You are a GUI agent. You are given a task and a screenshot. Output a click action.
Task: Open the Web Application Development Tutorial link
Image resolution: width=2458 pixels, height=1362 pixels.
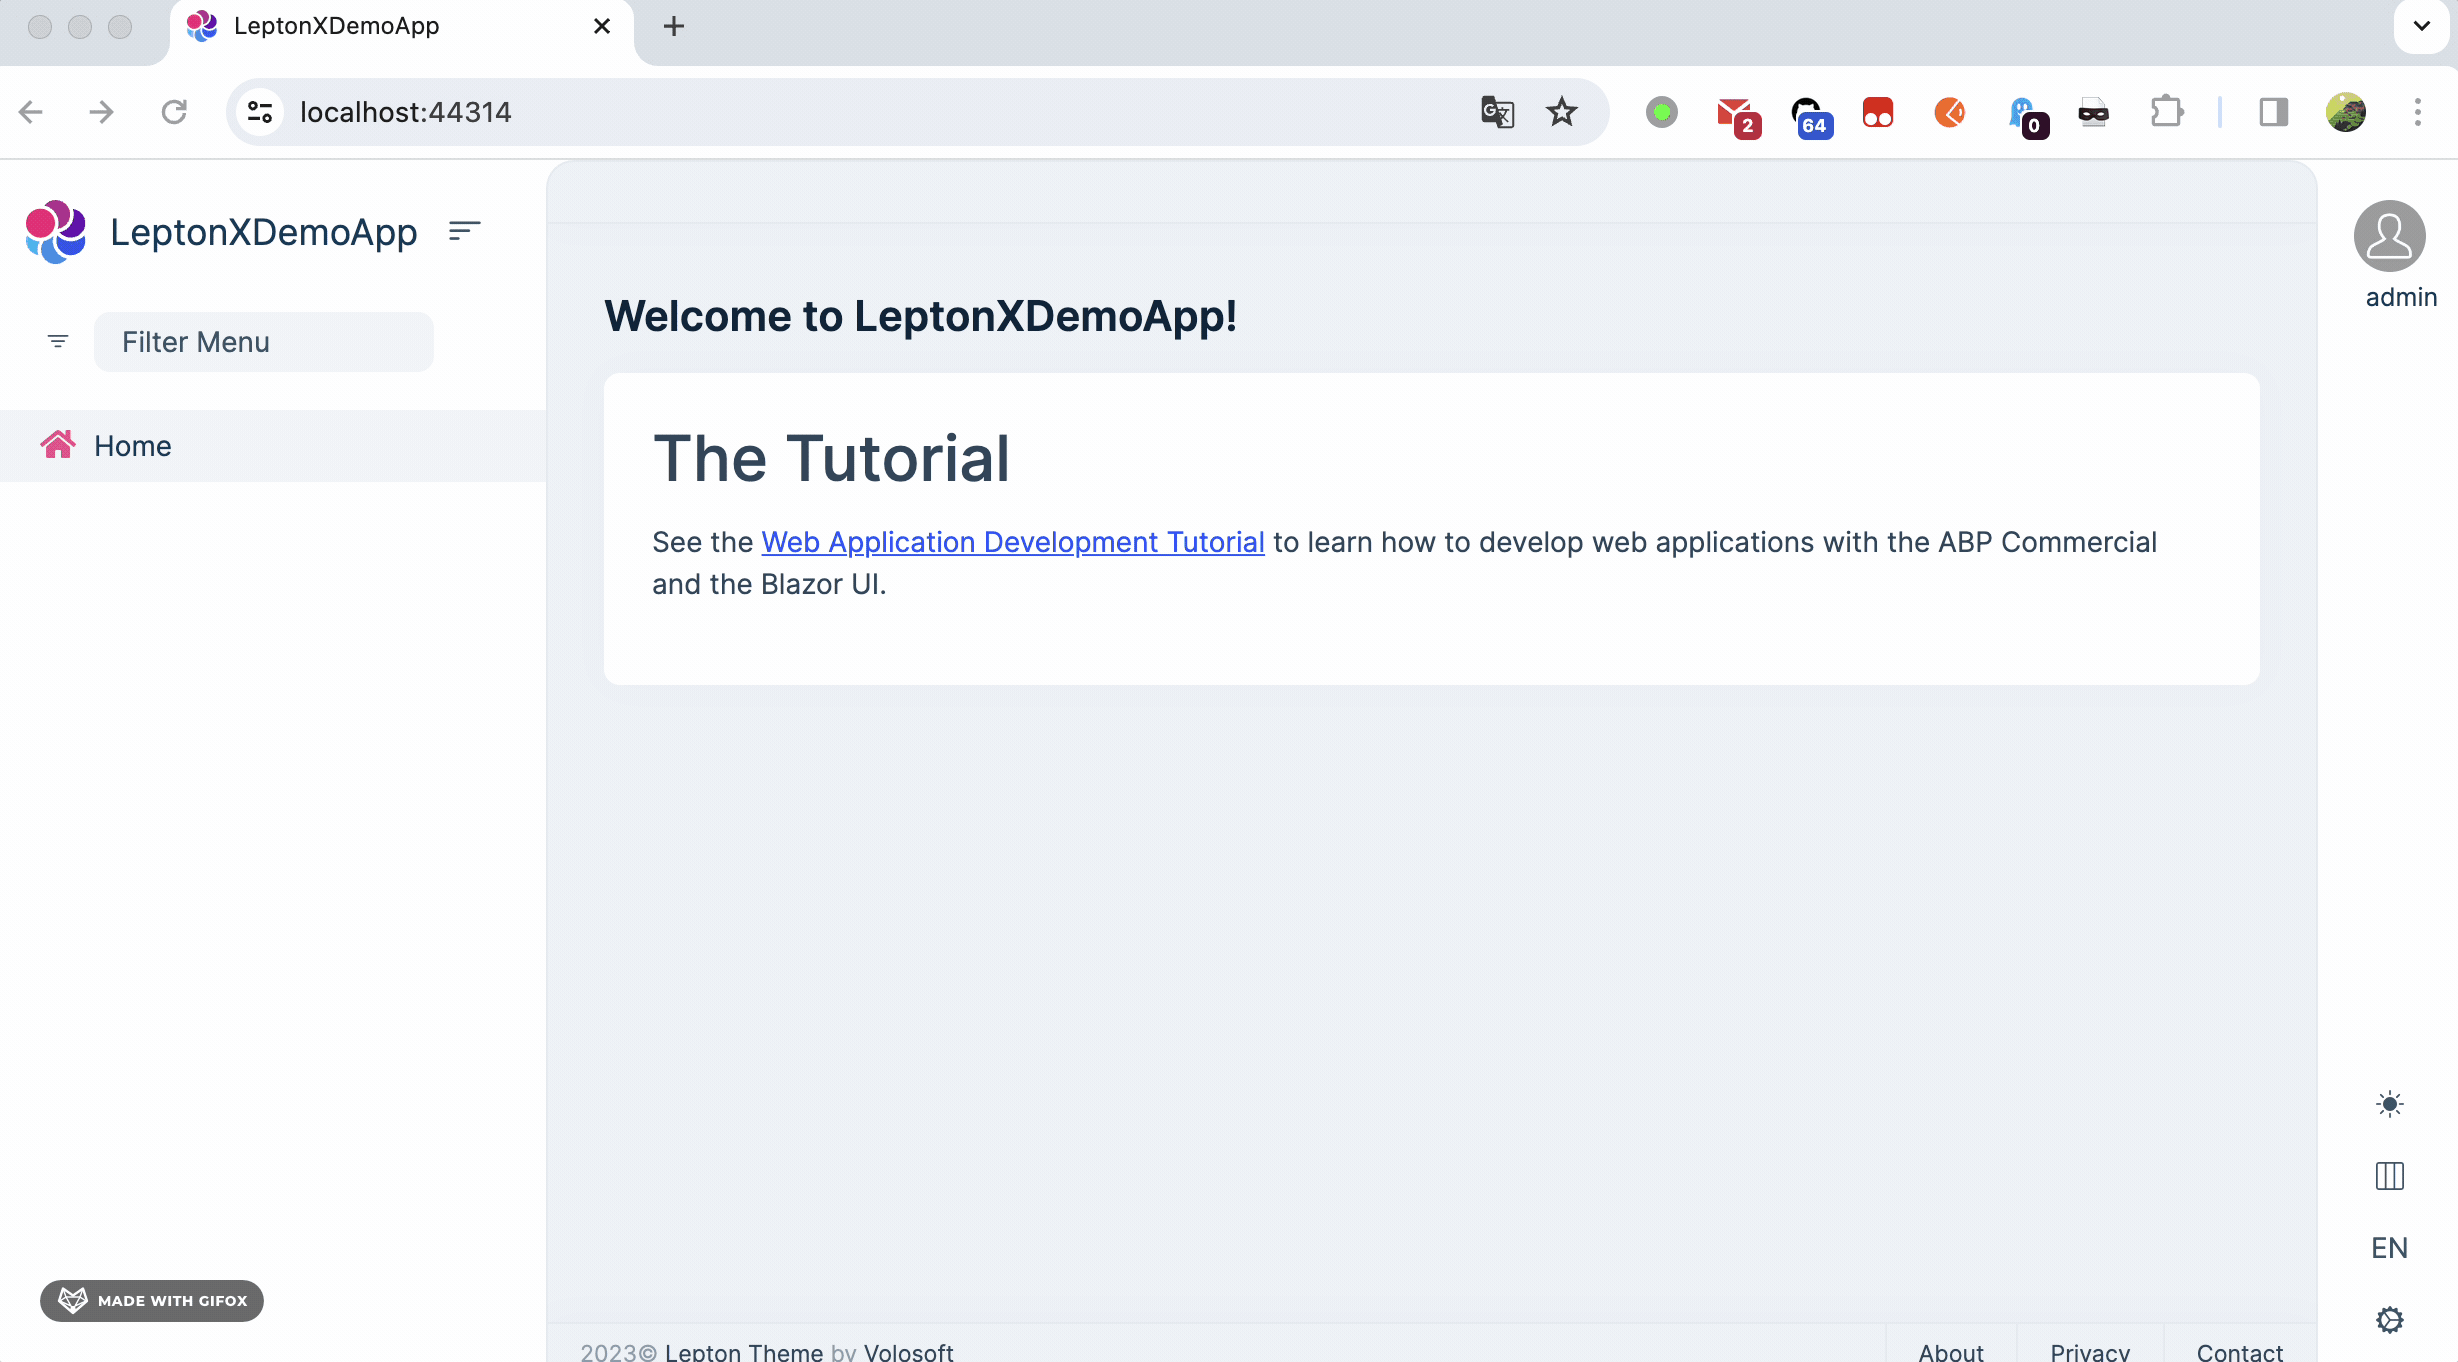(x=1012, y=542)
